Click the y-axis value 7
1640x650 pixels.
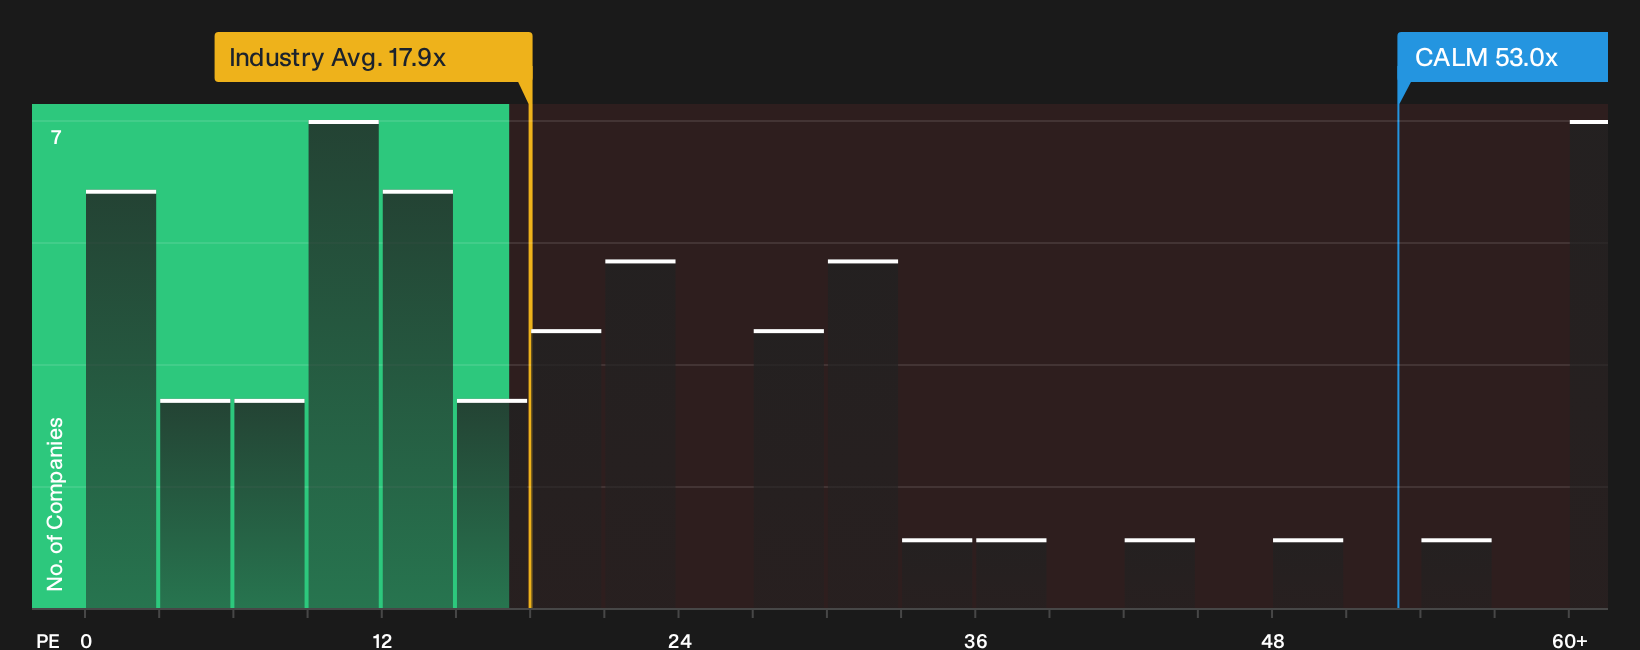click(56, 137)
